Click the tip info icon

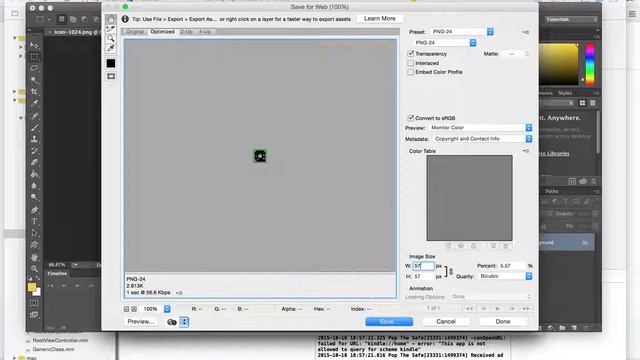125,19
